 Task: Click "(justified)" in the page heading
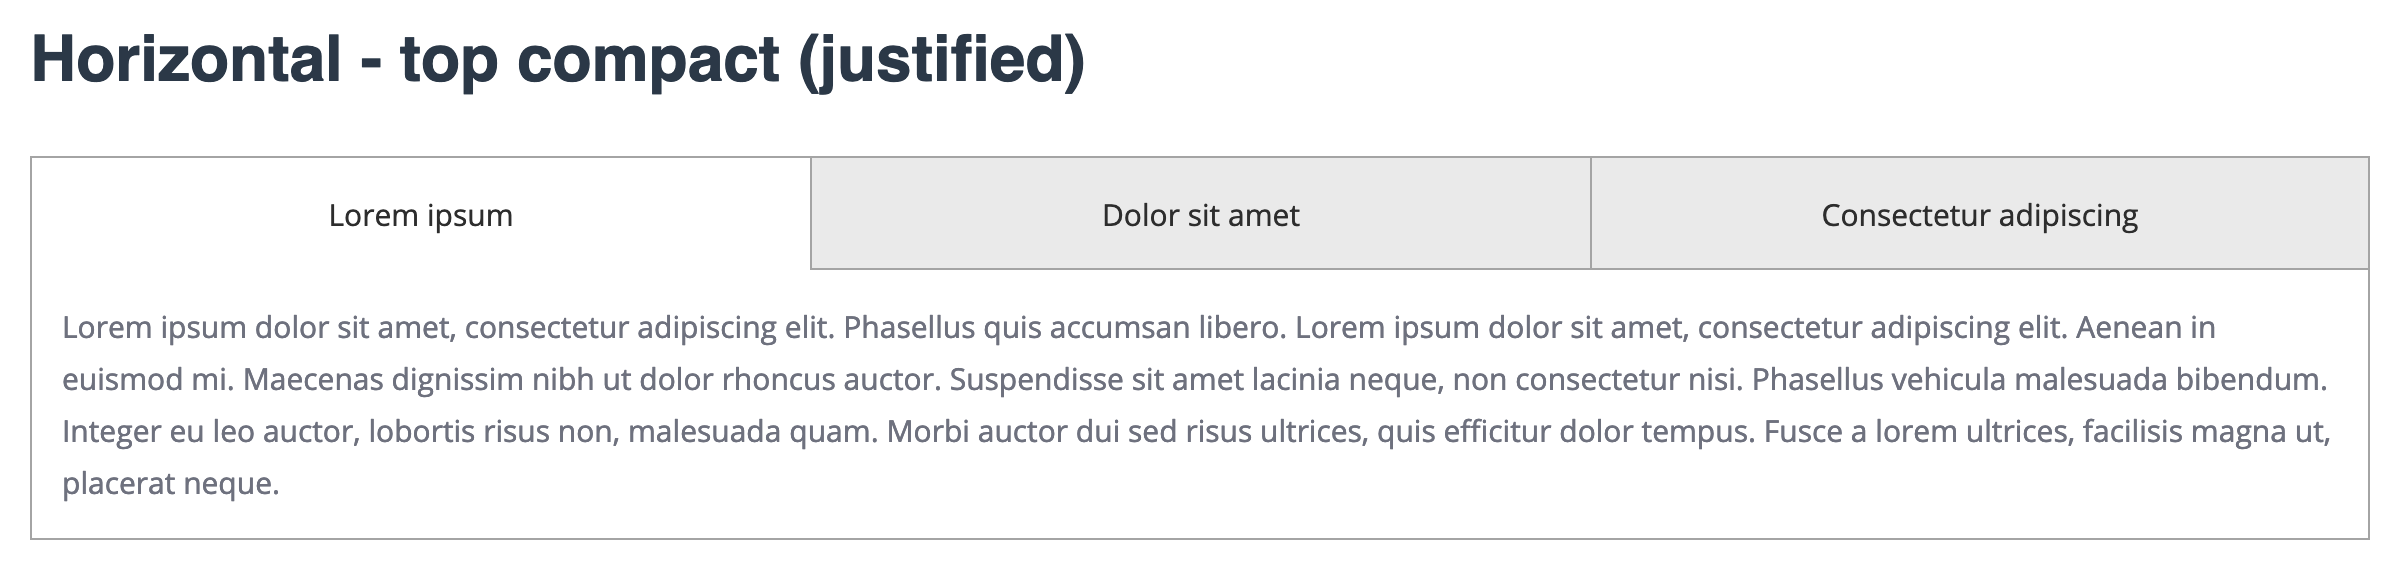coord(941,60)
